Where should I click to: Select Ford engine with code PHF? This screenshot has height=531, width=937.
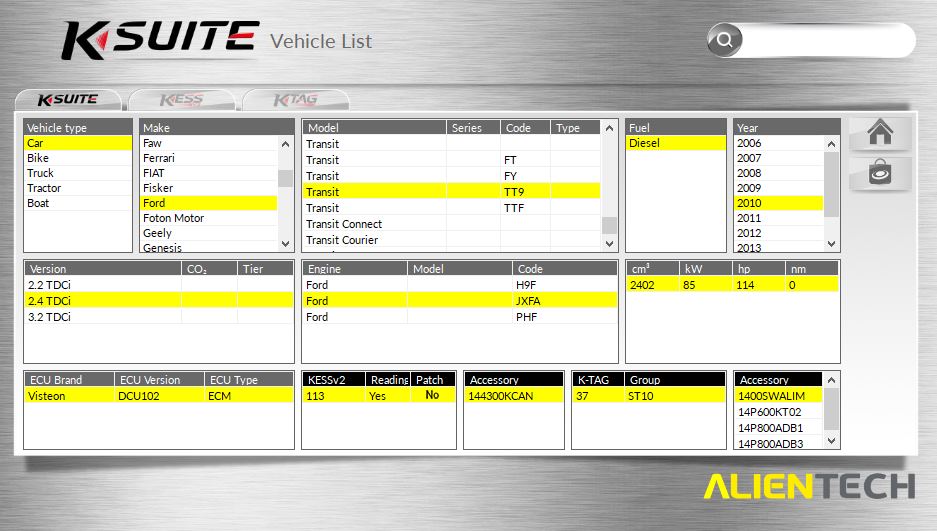click(460, 317)
